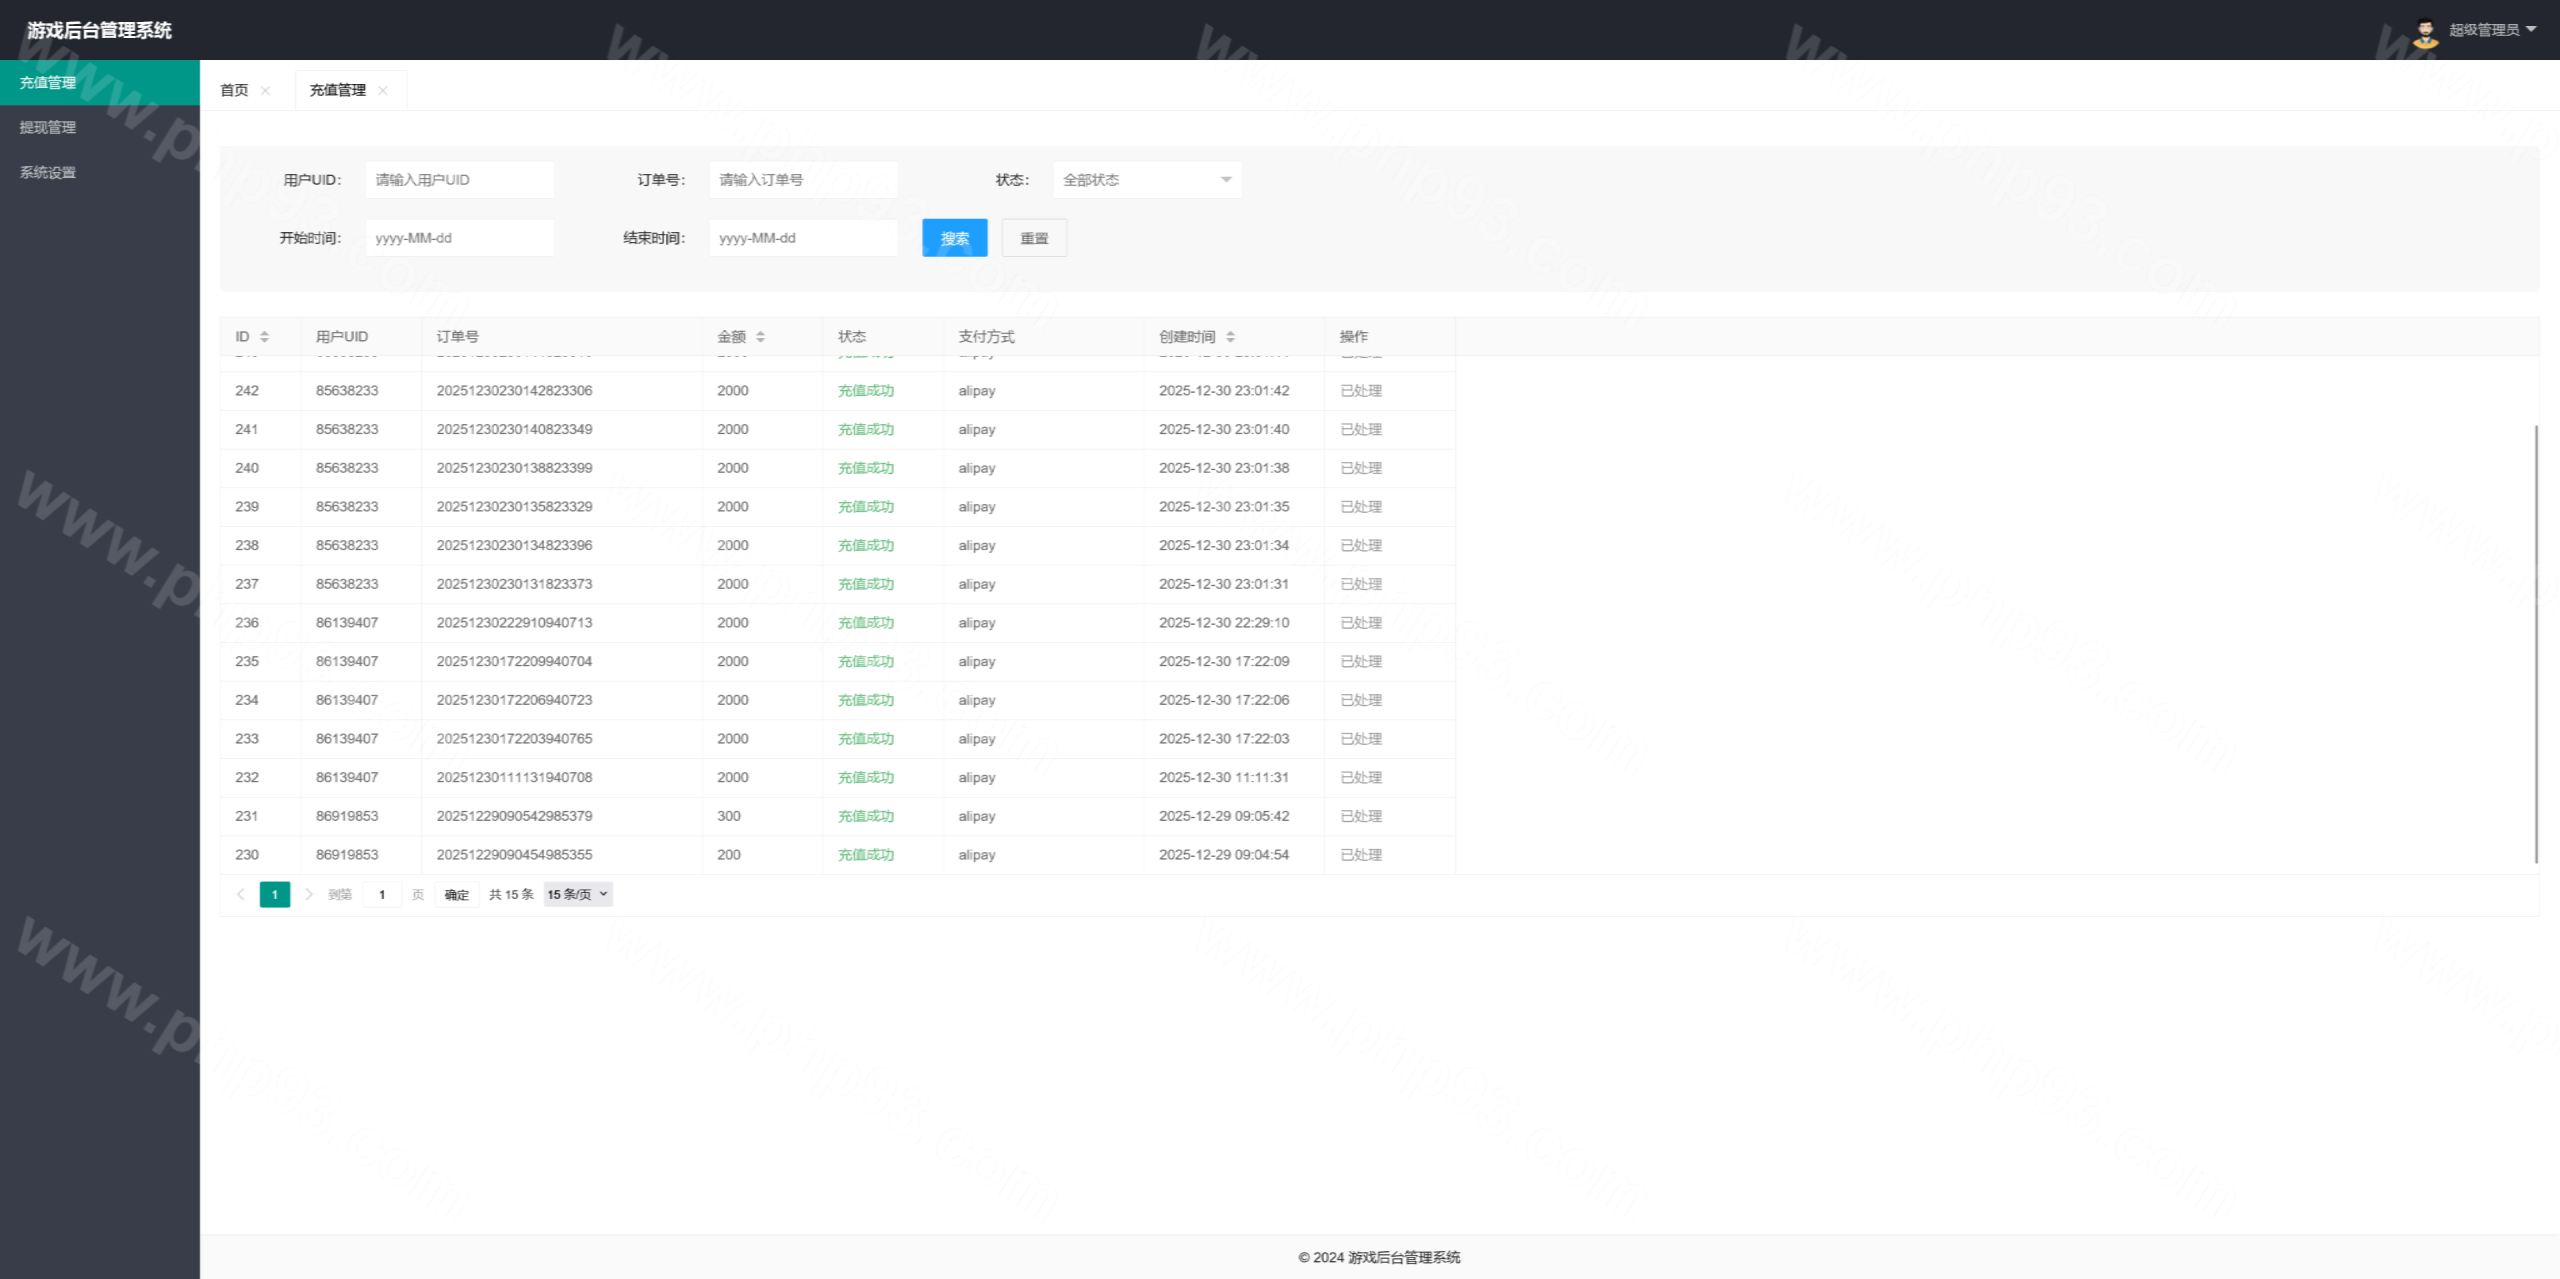Click the 重置 reset button
This screenshot has width=2560, height=1279.
pyautogui.click(x=1034, y=238)
